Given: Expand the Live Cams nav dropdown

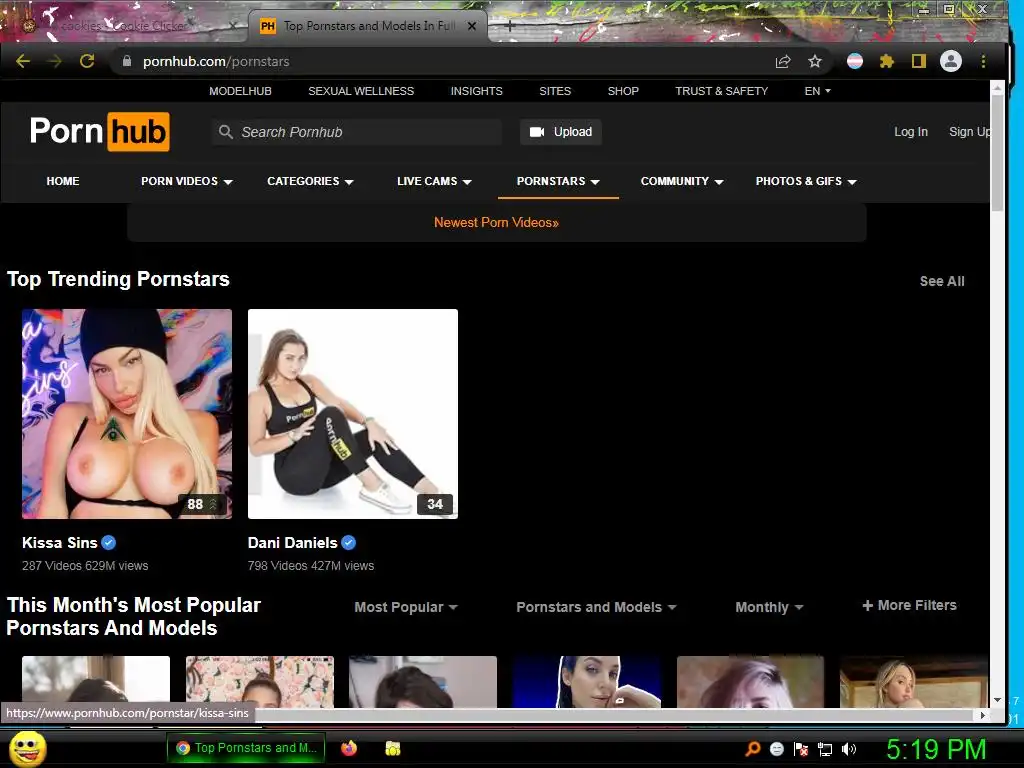Looking at the screenshot, I should (x=467, y=182).
